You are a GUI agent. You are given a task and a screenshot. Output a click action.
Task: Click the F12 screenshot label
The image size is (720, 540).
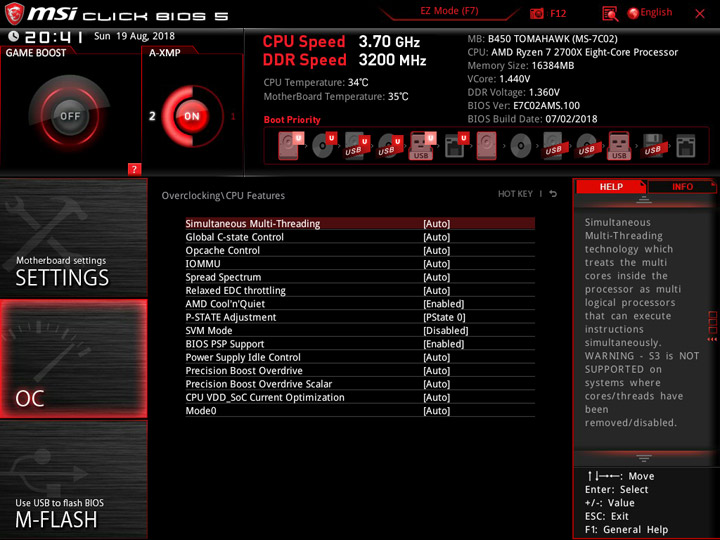[558, 13]
